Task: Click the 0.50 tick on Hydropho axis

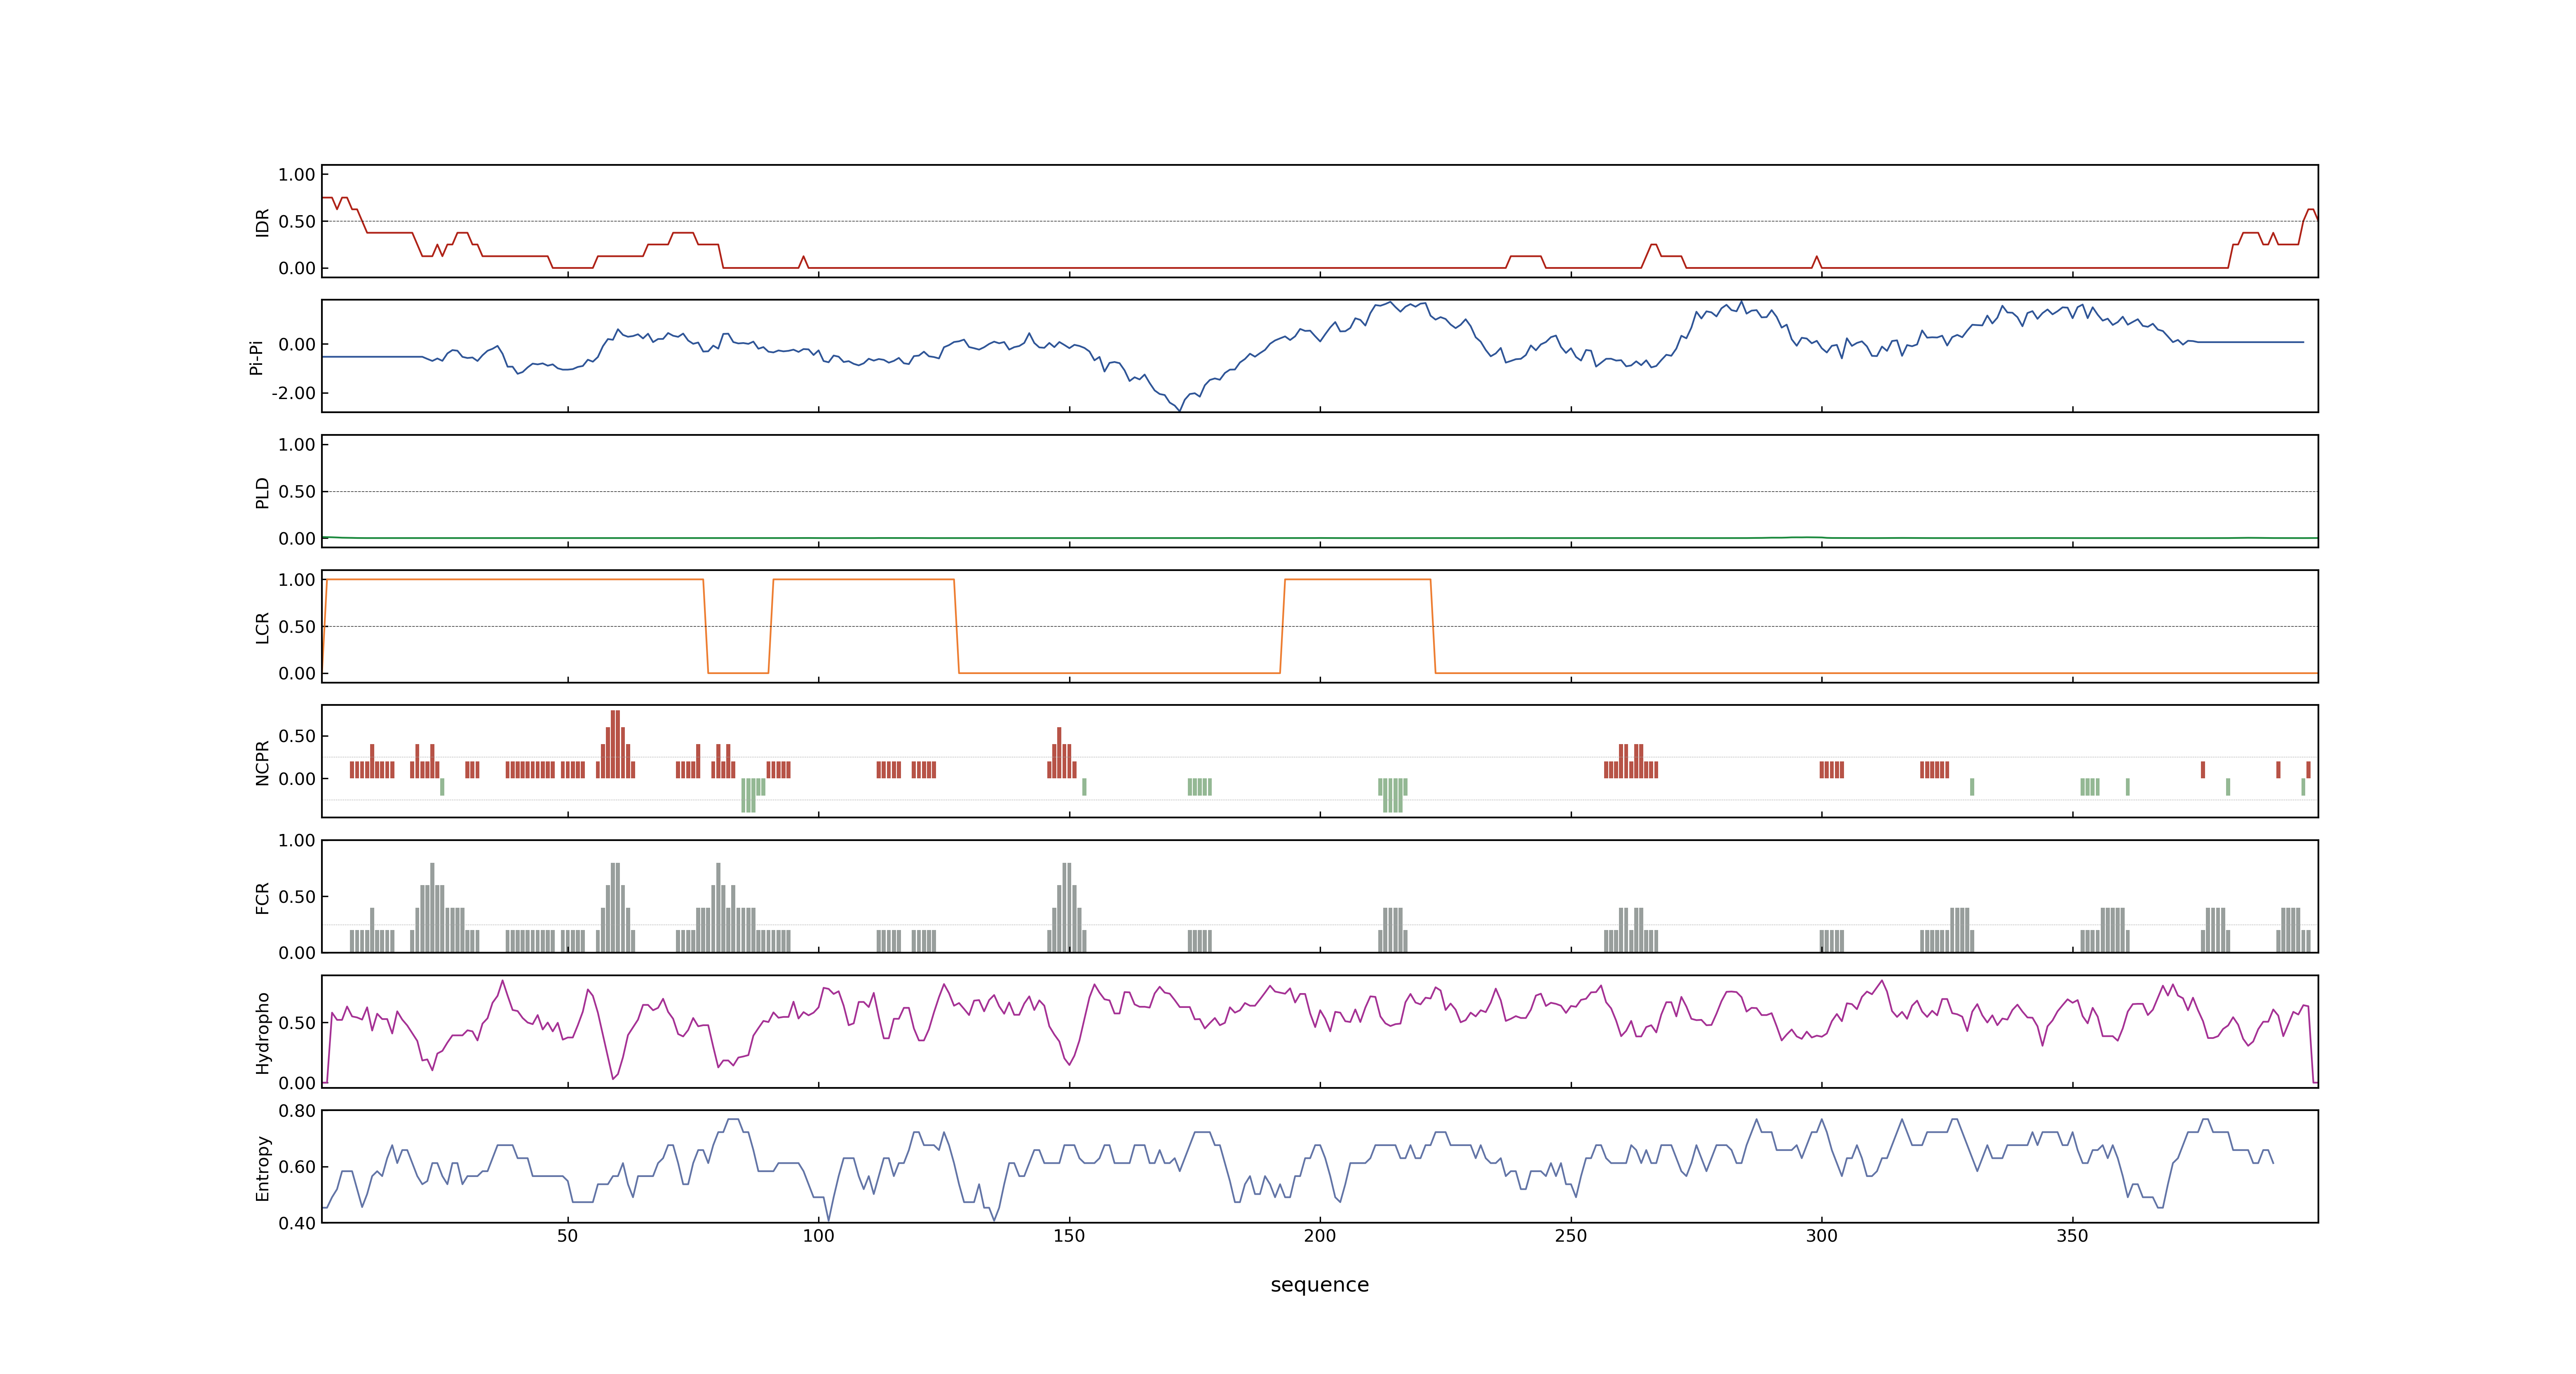Action: click(297, 1023)
